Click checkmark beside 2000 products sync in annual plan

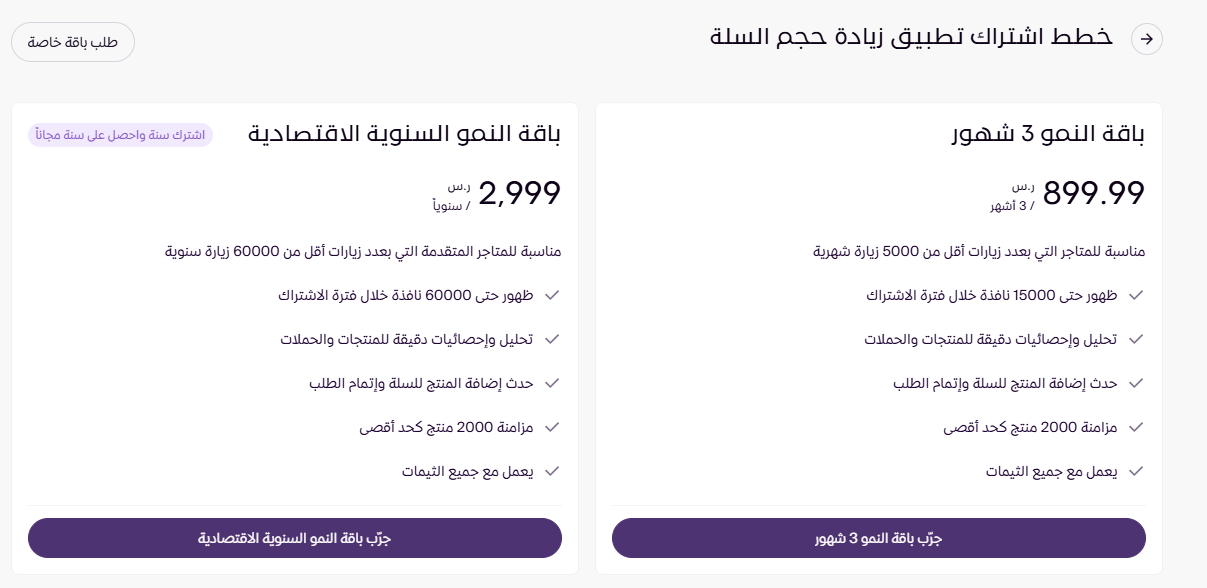tap(551, 428)
